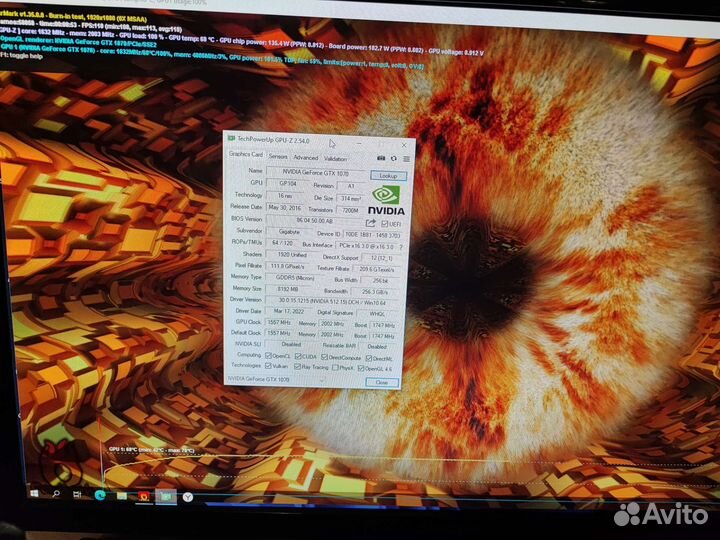Open the Windows Start menu

[34, 493]
